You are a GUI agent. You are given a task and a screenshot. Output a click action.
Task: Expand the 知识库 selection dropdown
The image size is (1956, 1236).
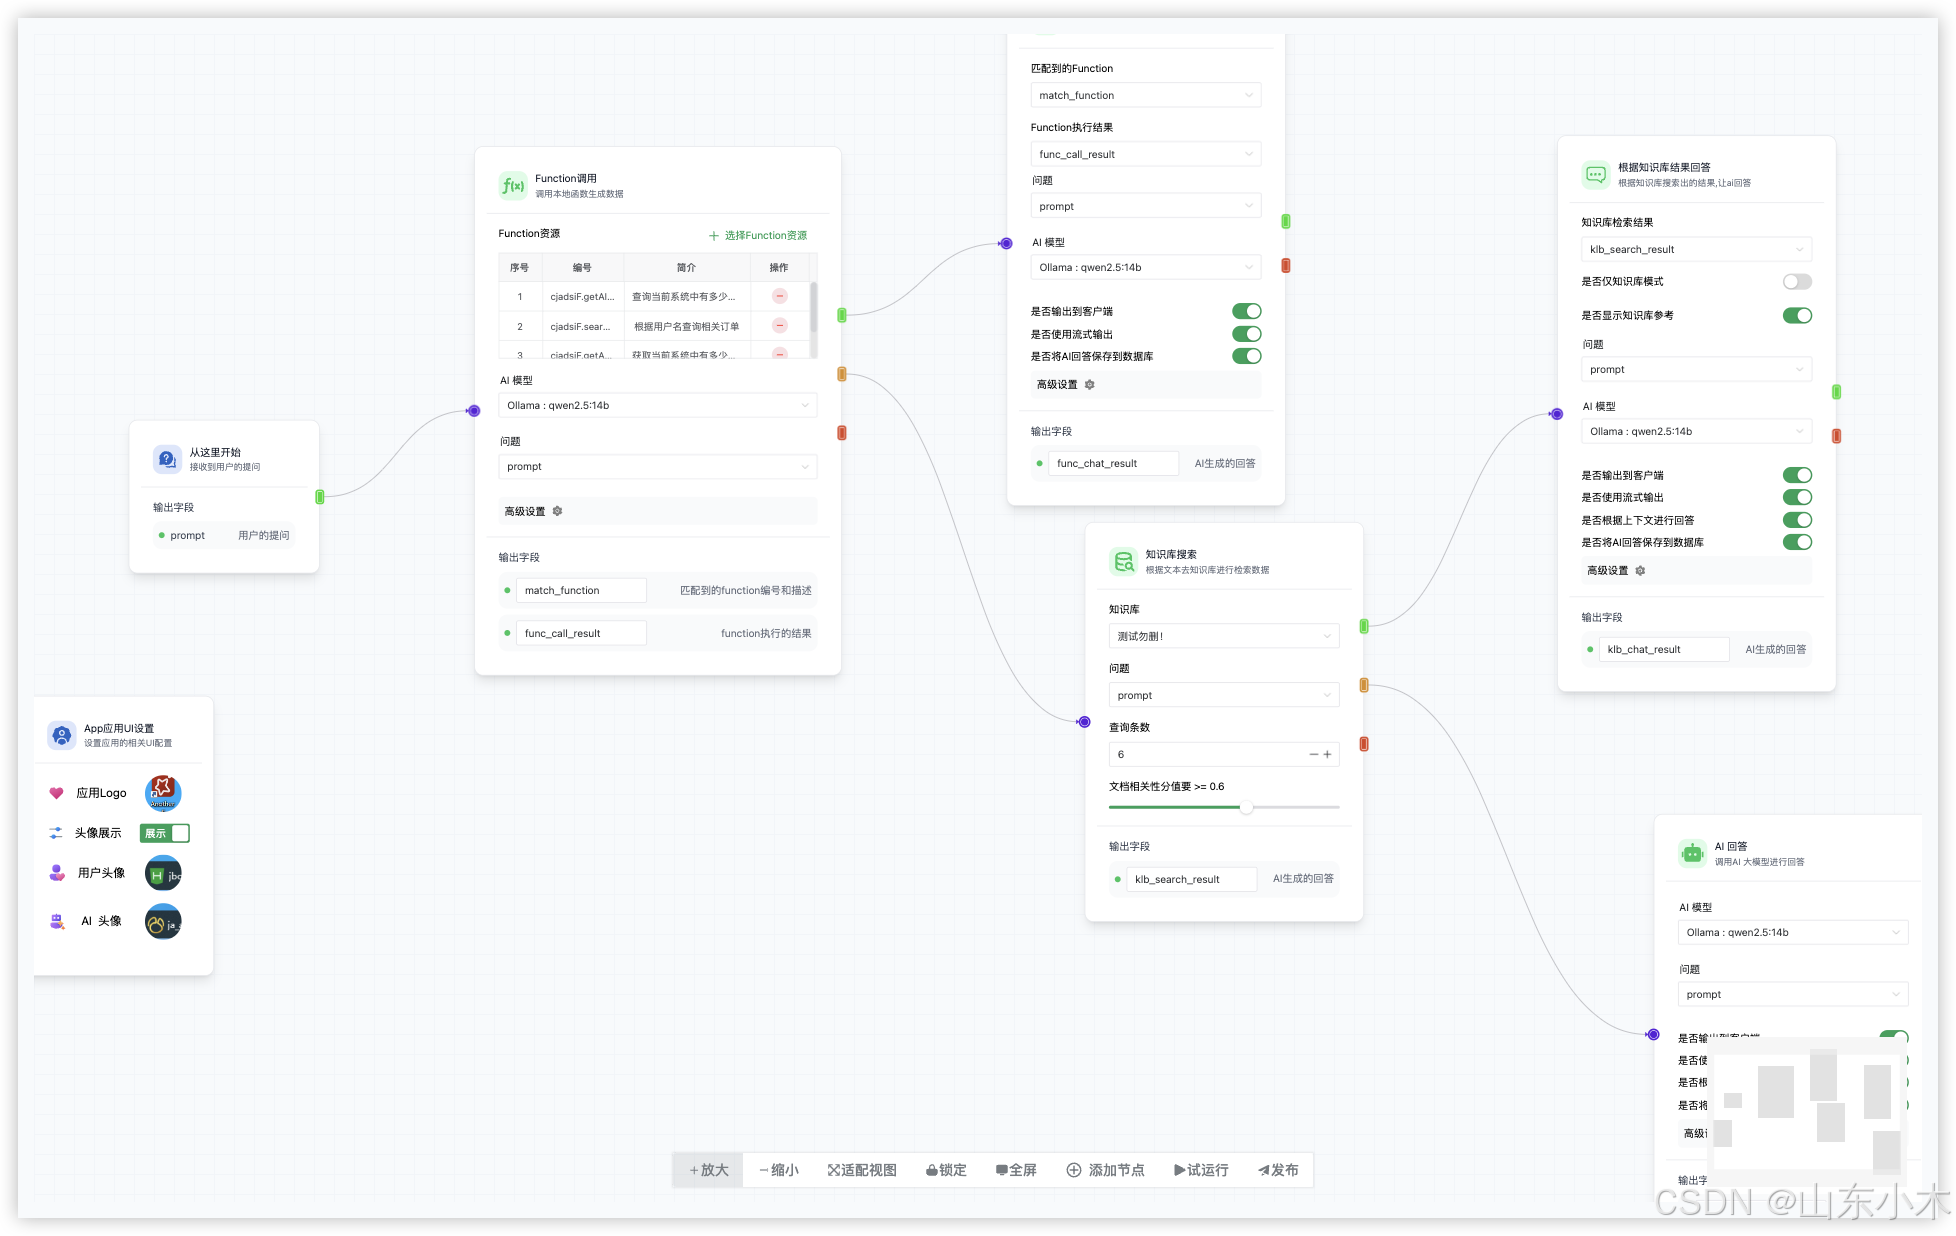point(1222,636)
